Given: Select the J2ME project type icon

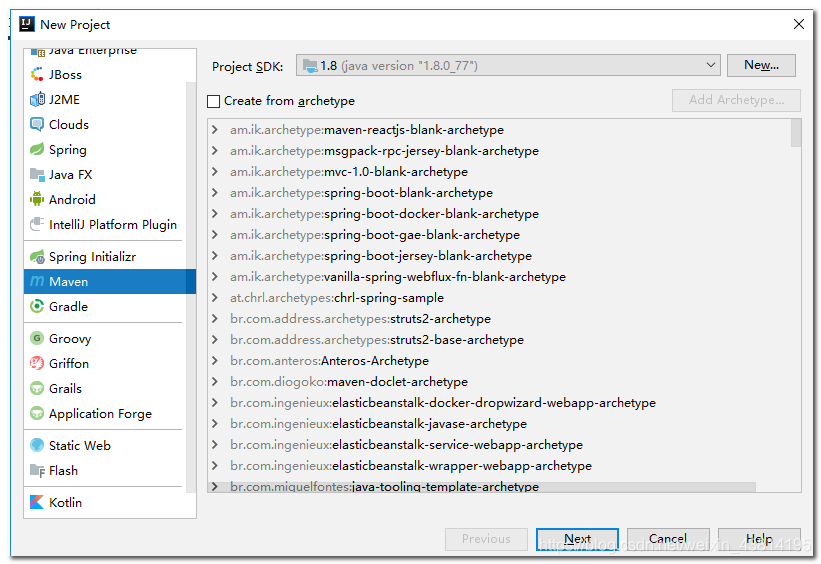Looking at the screenshot, I should coord(37,99).
